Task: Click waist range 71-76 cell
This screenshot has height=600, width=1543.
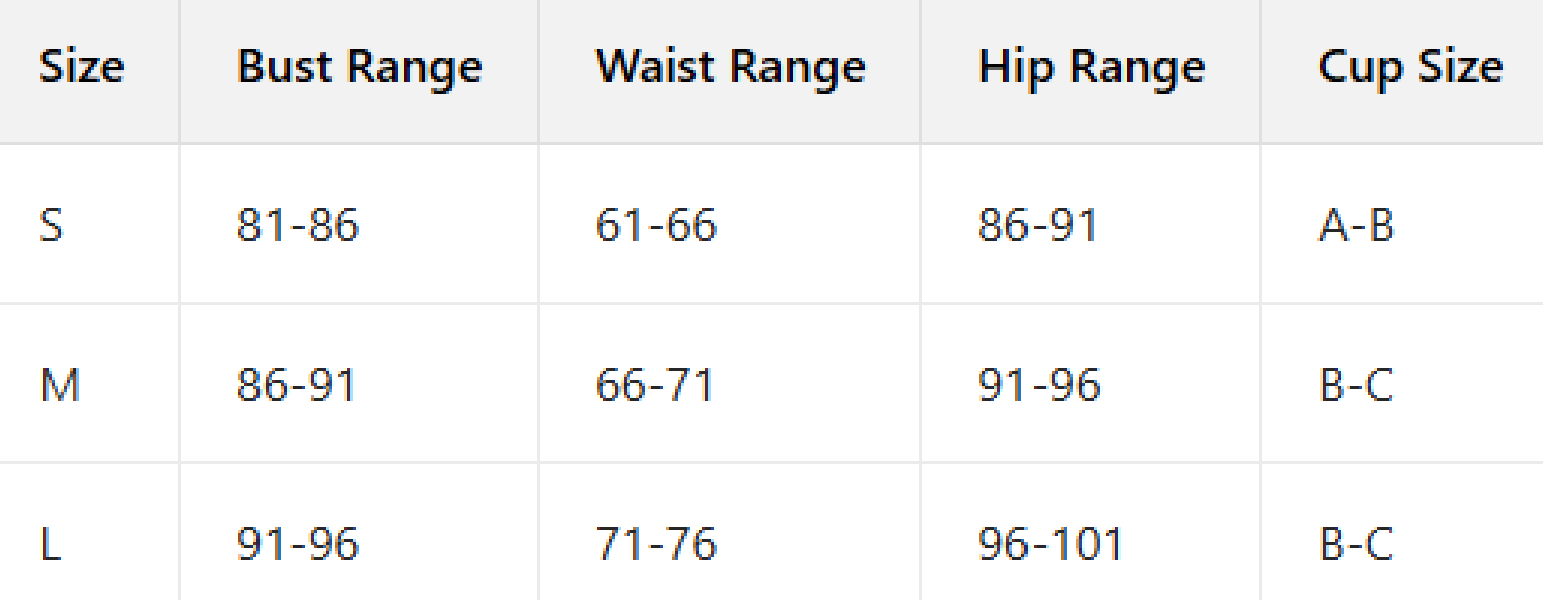Action: [656, 545]
